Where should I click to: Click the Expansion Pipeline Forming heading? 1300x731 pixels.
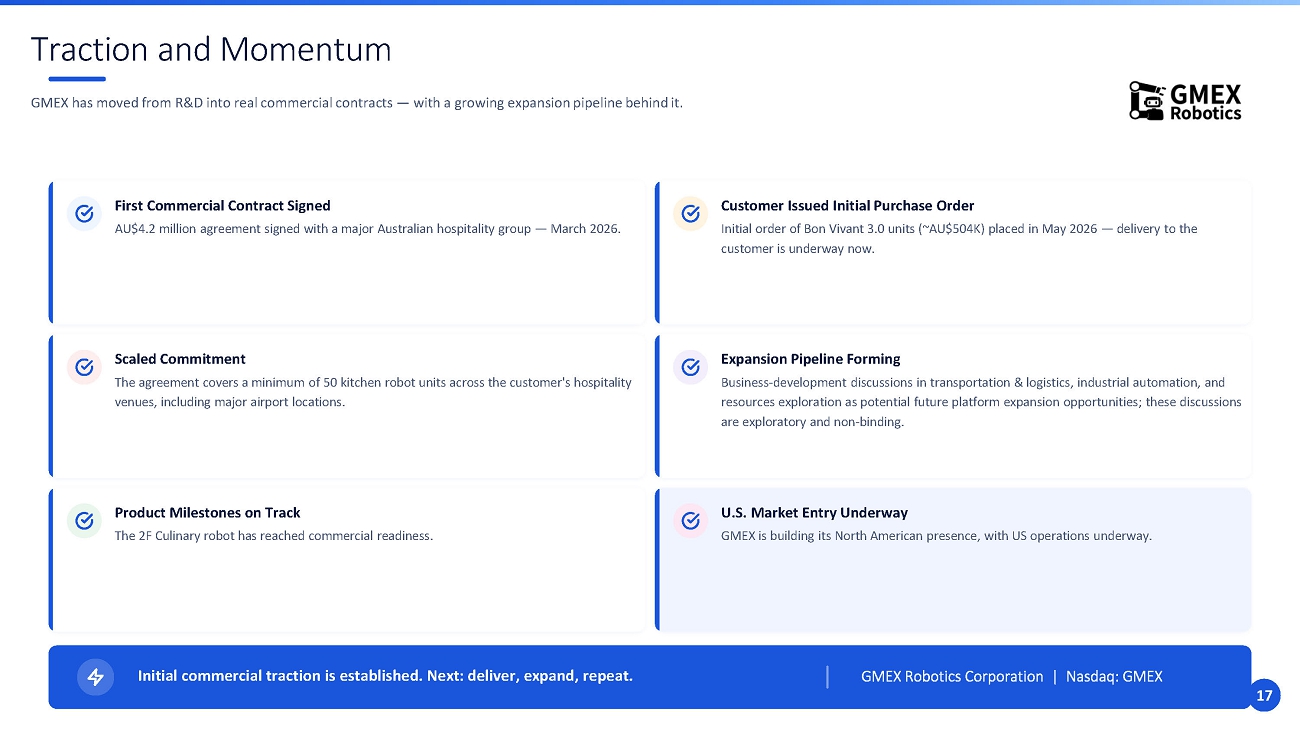pos(811,359)
